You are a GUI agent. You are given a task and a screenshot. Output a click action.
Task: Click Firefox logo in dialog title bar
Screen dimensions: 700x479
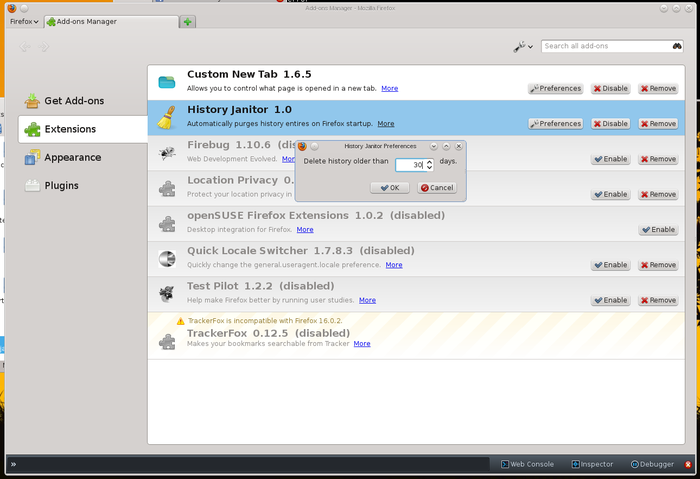[302, 146]
